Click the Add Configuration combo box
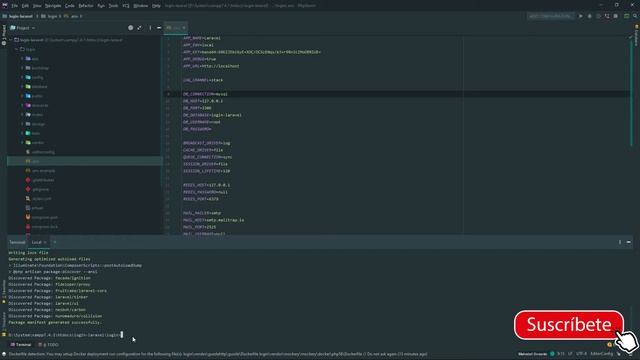The image size is (640, 360). coord(550,16)
